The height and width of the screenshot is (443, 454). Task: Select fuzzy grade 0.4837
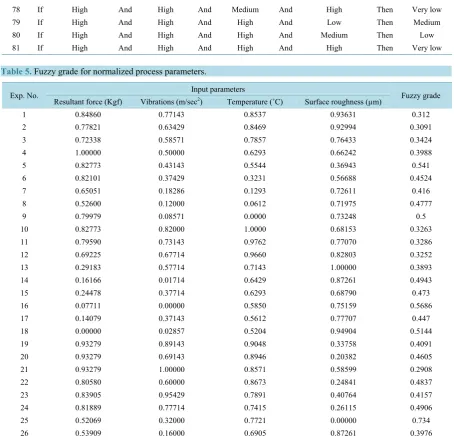(x=421, y=382)
